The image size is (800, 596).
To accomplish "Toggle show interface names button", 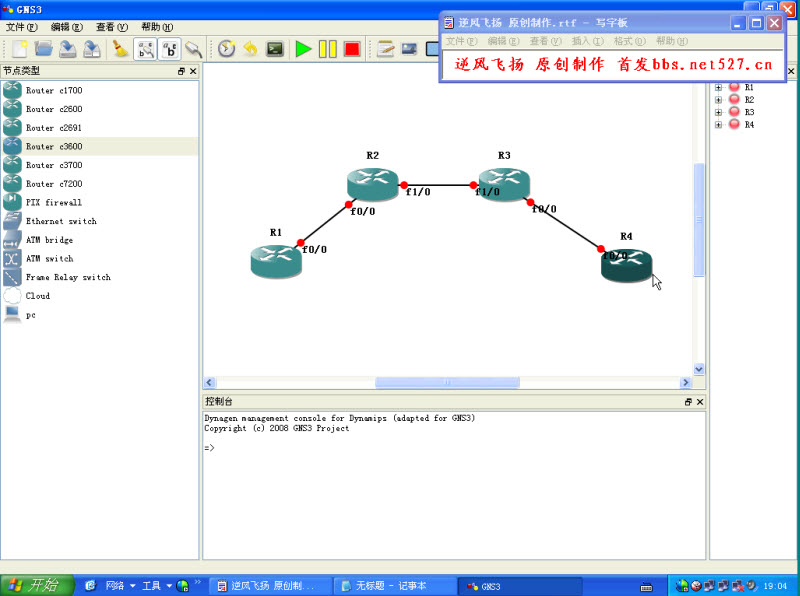I will 145,49.
